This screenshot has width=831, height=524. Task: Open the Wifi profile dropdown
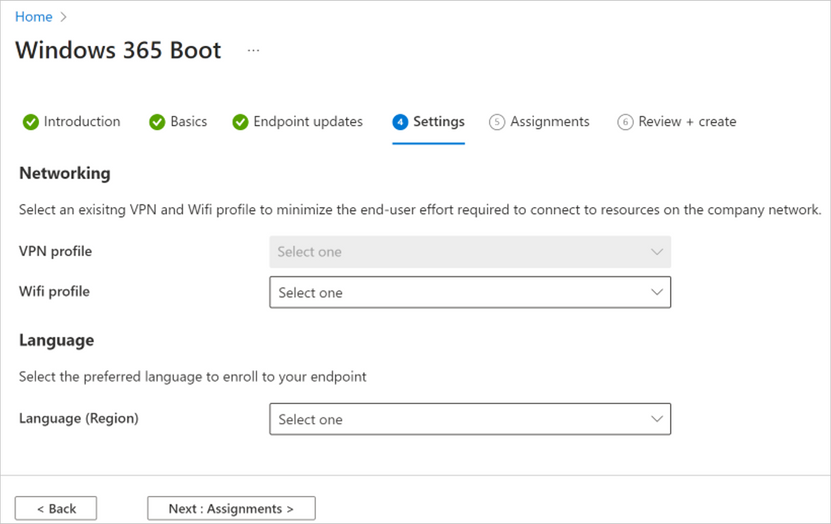(469, 292)
